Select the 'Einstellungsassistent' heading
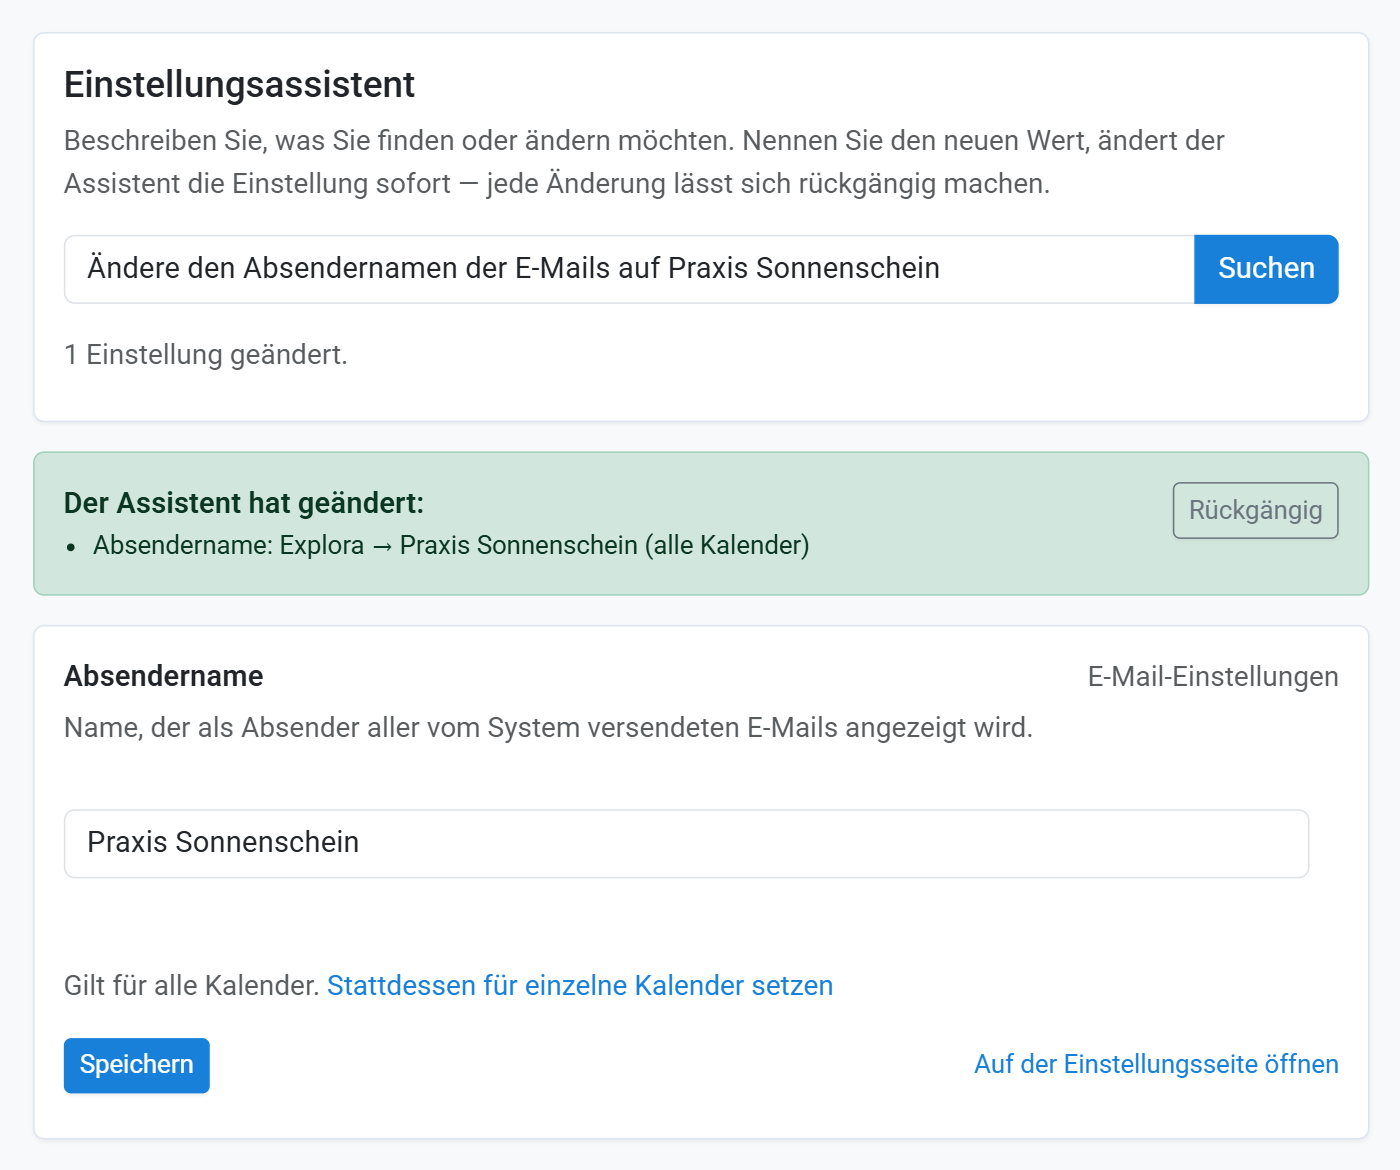1400x1170 pixels. point(239,85)
